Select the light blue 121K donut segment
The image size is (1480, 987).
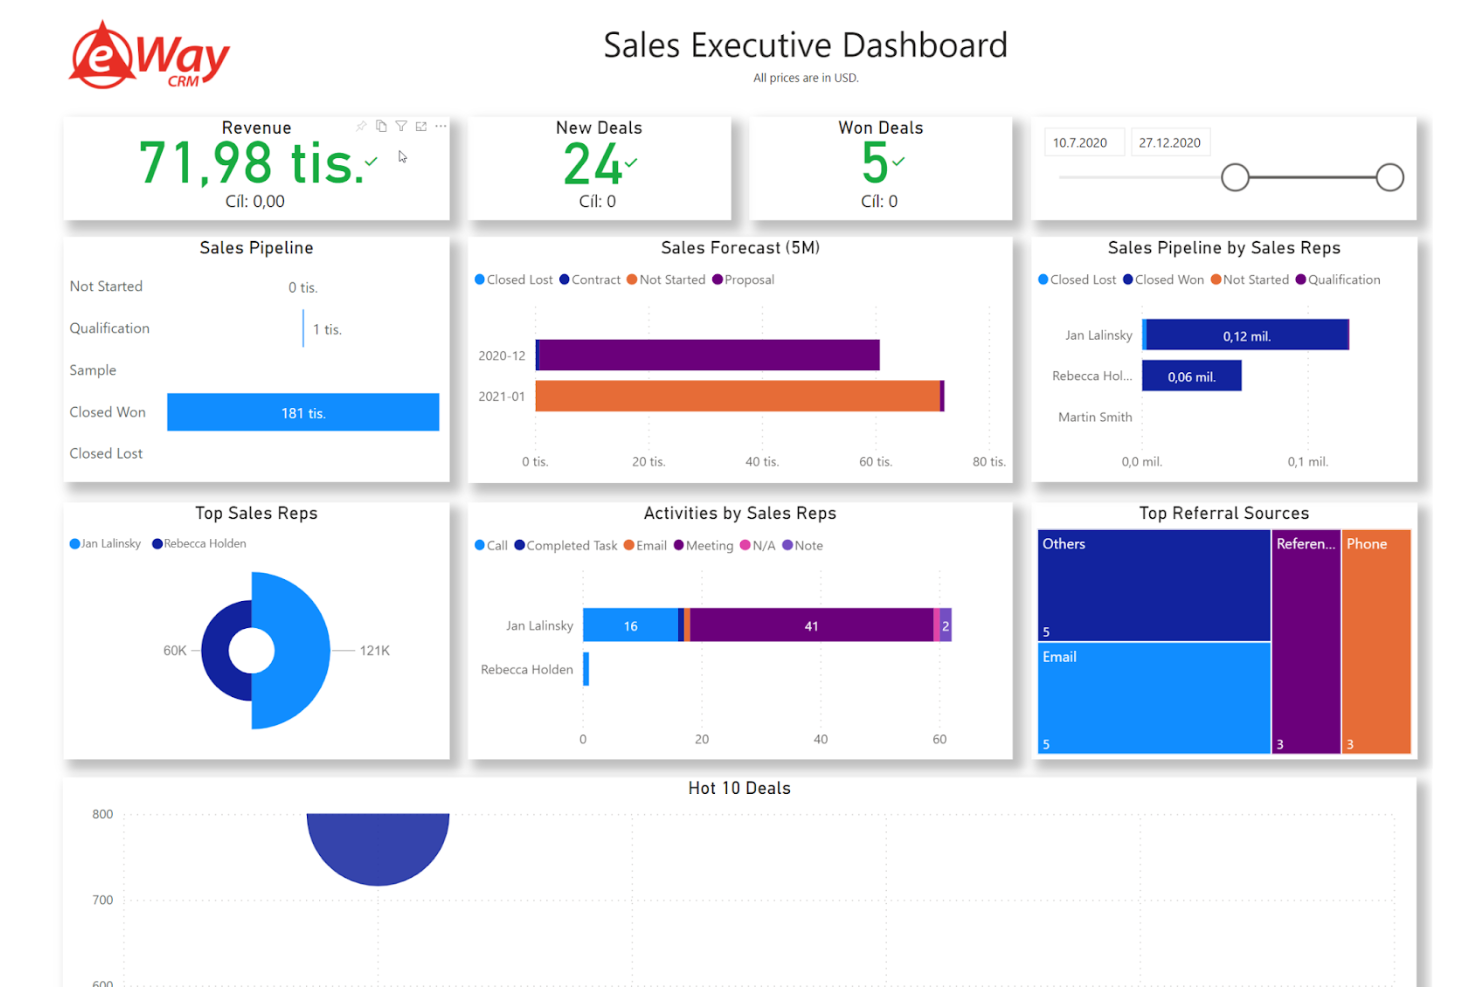[300, 650]
